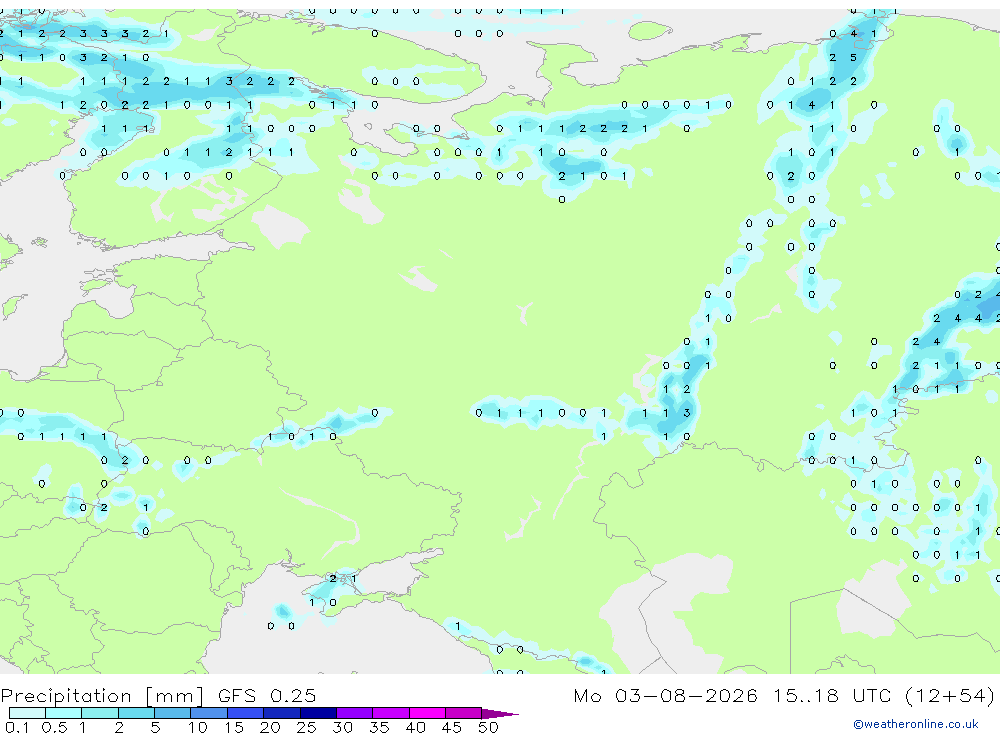The image size is (1000, 733).
Task: Click the '25' legend scale label
Action: coord(306,727)
